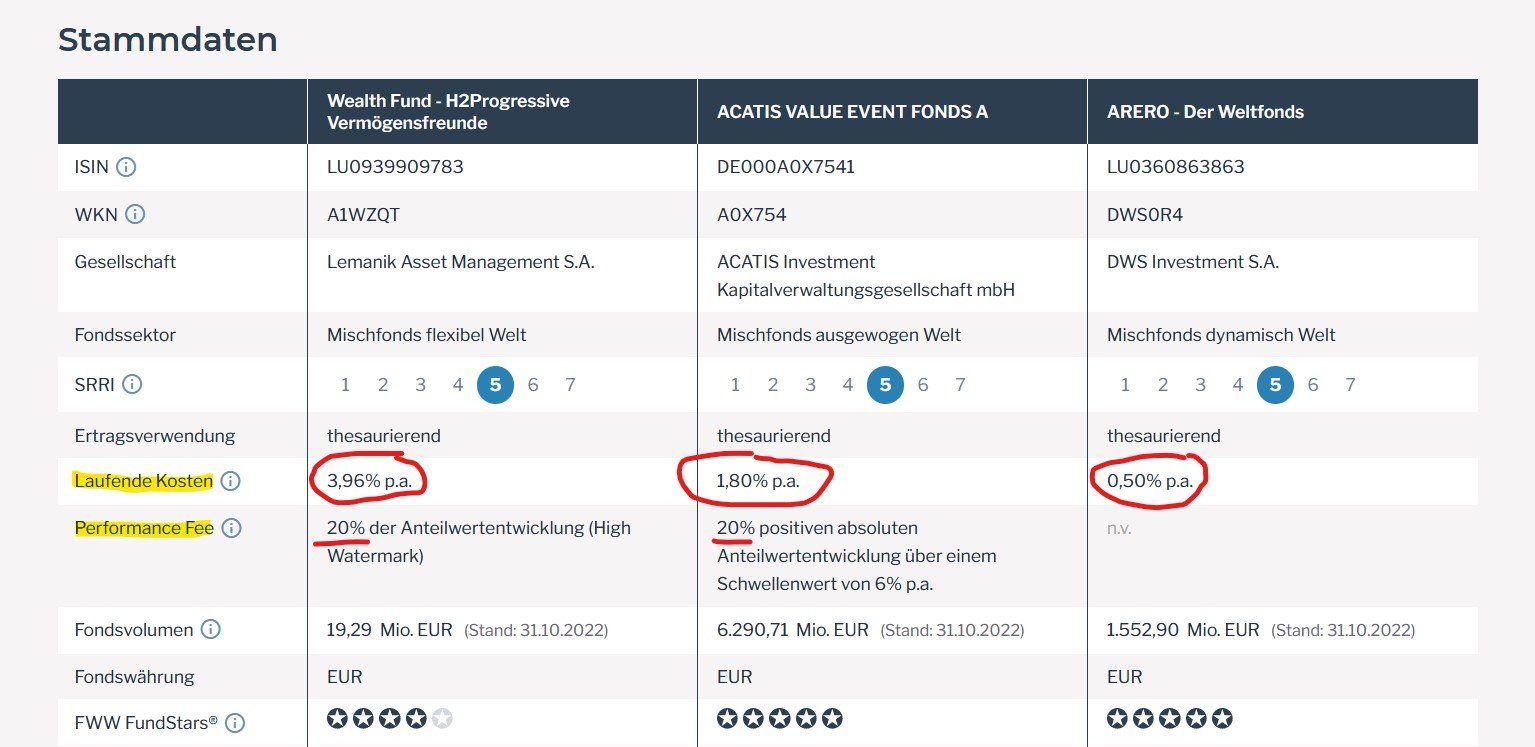Click the Stammdaten heading
Screen dimensions: 1535x747
pos(167,40)
